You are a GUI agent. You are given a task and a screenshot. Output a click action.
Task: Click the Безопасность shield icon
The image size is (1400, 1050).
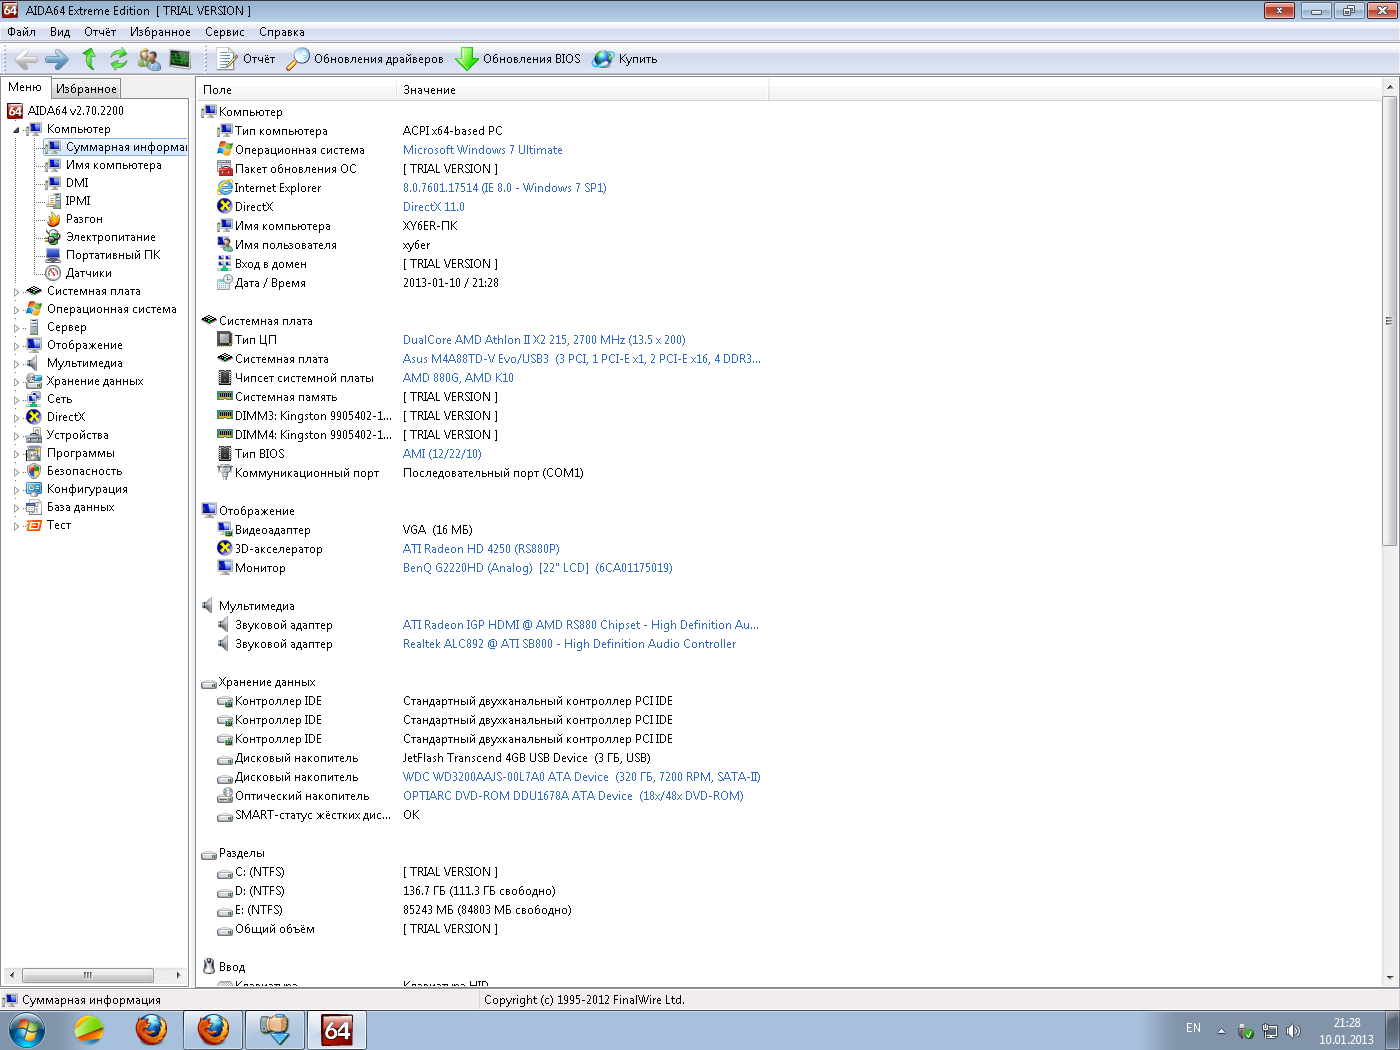(34, 471)
